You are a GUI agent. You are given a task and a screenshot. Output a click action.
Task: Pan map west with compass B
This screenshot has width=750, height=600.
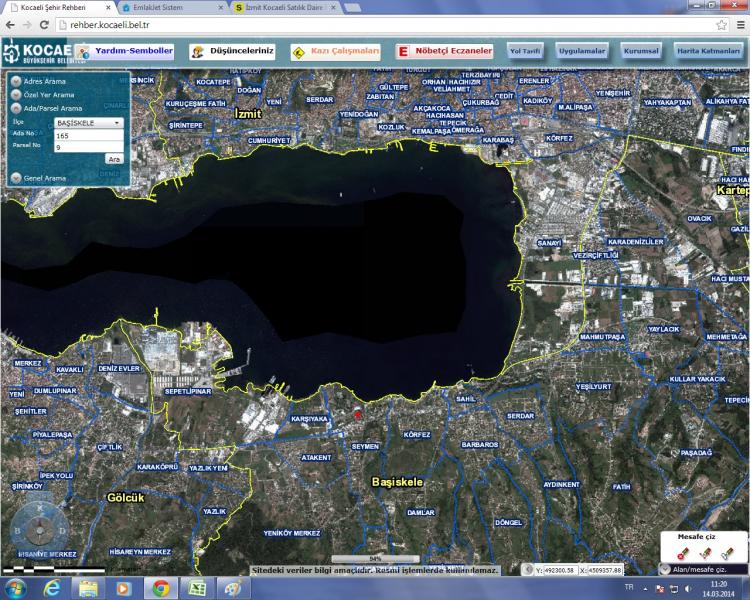pyautogui.click(x=18, y=531)
